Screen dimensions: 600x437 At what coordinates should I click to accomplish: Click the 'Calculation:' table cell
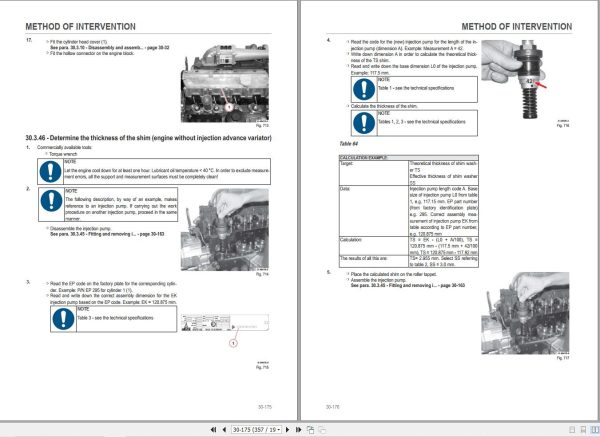click(x=374, y=246)
